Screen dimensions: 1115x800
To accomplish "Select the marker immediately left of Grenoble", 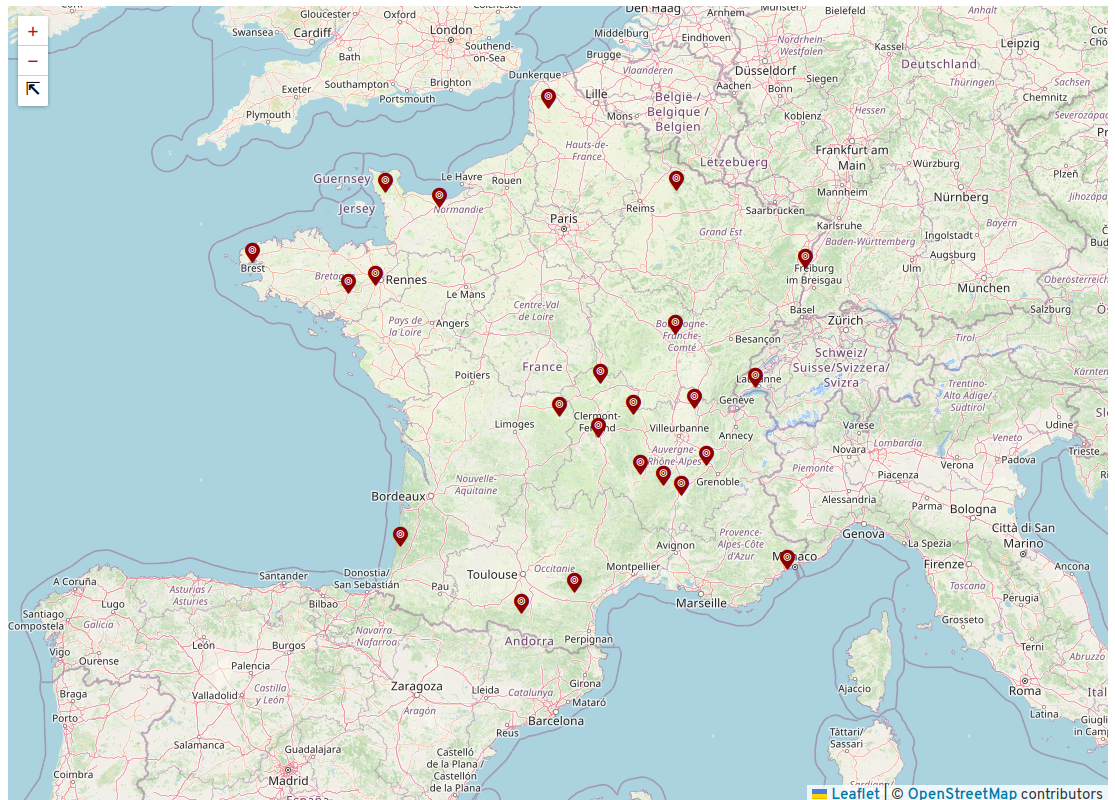I will click(681, 486).
